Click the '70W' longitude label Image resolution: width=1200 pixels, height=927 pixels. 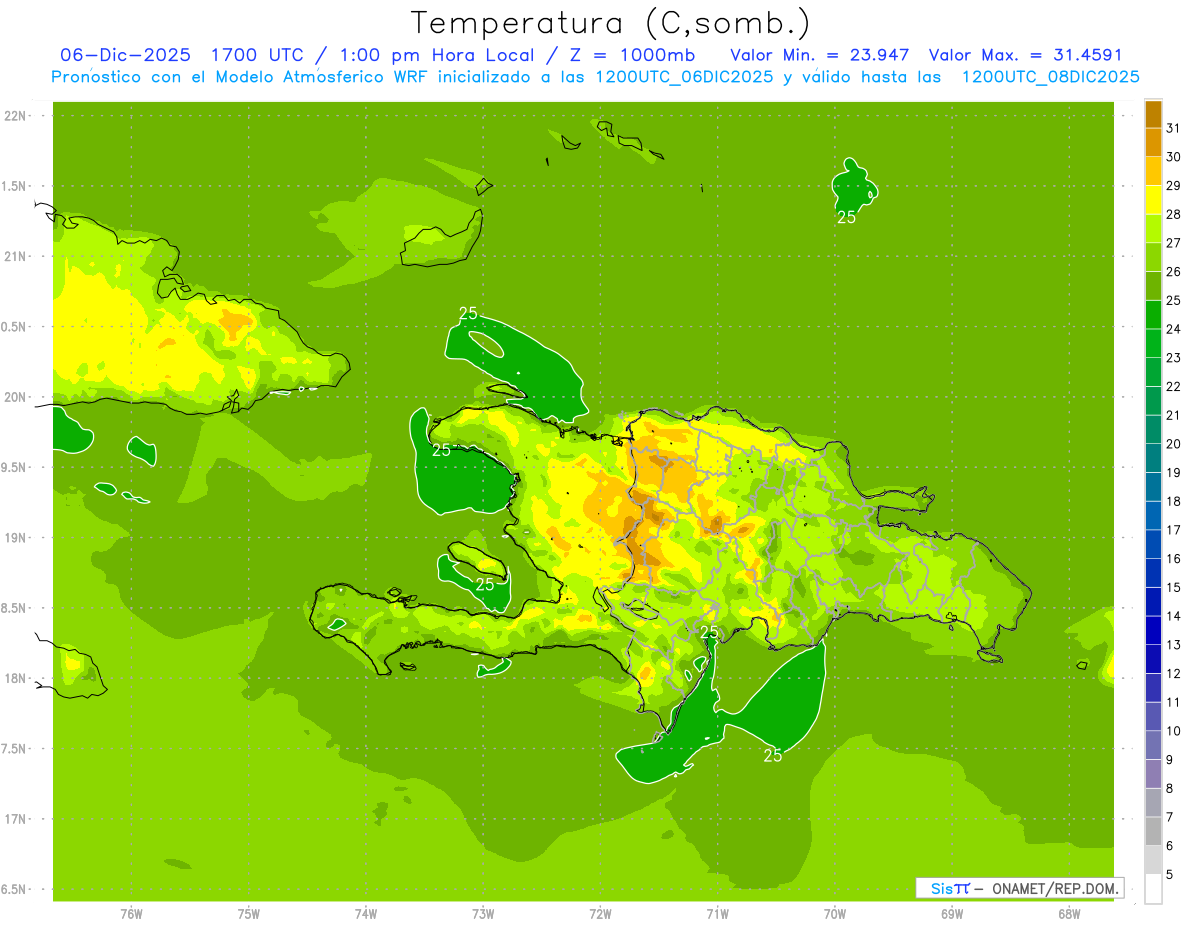click(835, 914)
